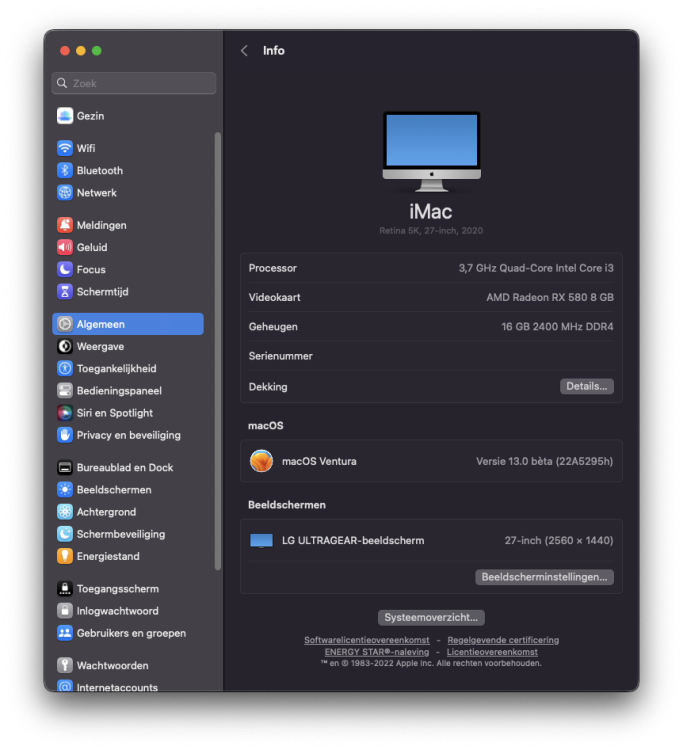Open the Focus moon icon
This screenshot has width=683, height=750.
[65, 269]
